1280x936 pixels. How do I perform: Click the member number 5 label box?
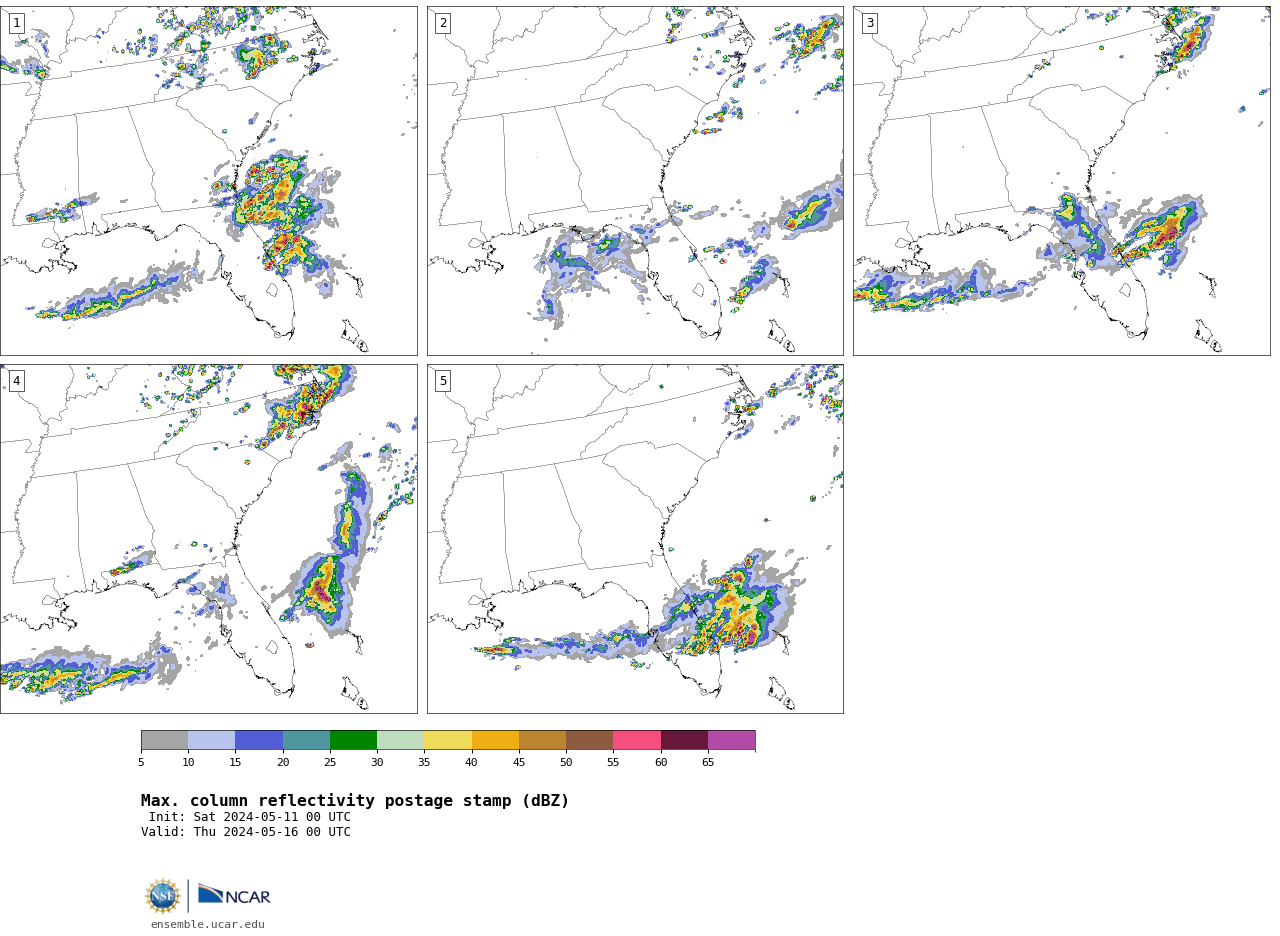click(443, 381)
